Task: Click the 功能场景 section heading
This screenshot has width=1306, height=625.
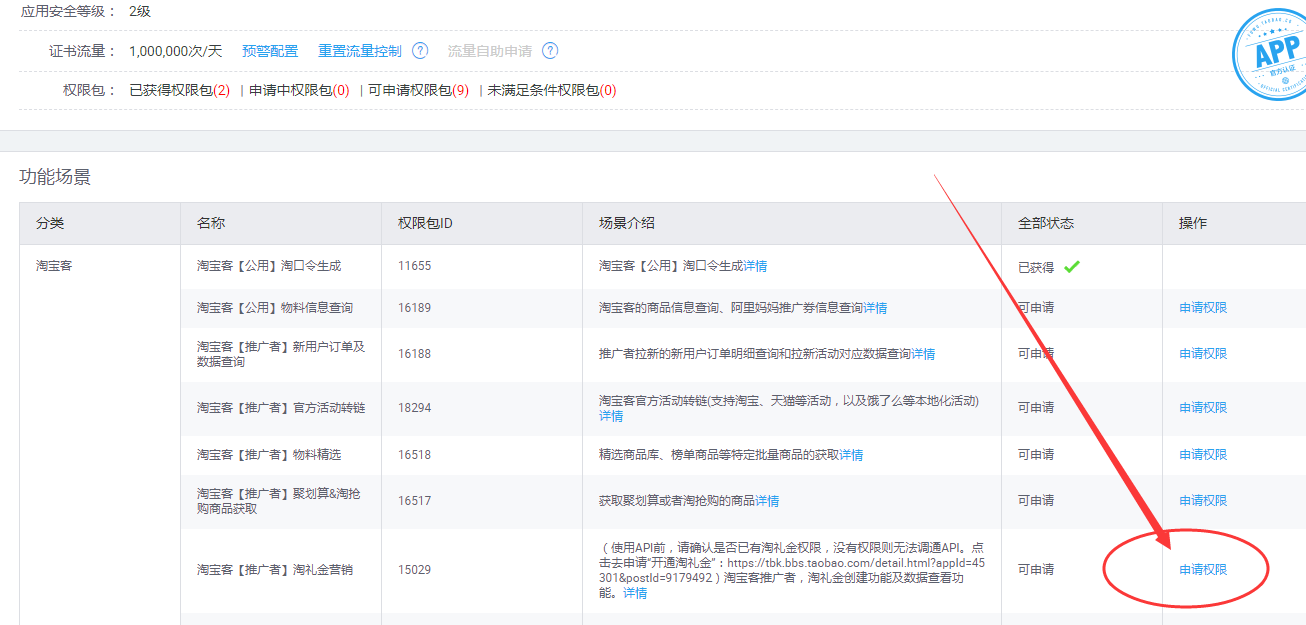Action: (55, 177)
